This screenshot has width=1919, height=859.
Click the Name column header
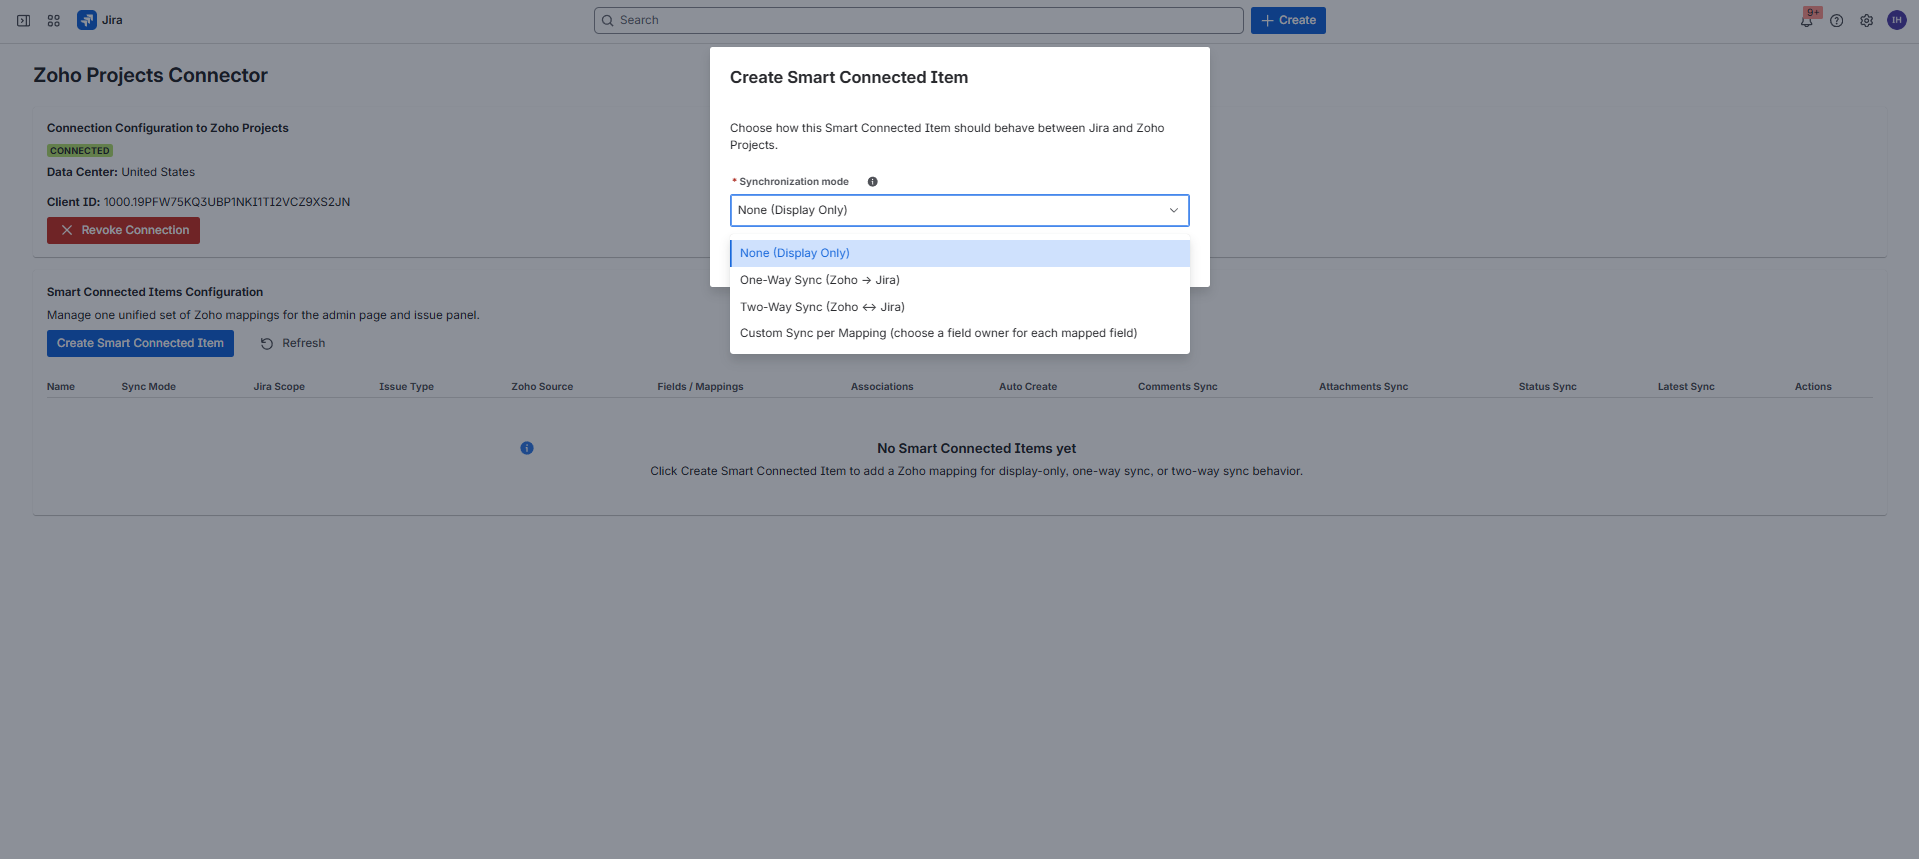tap(61, 387)
